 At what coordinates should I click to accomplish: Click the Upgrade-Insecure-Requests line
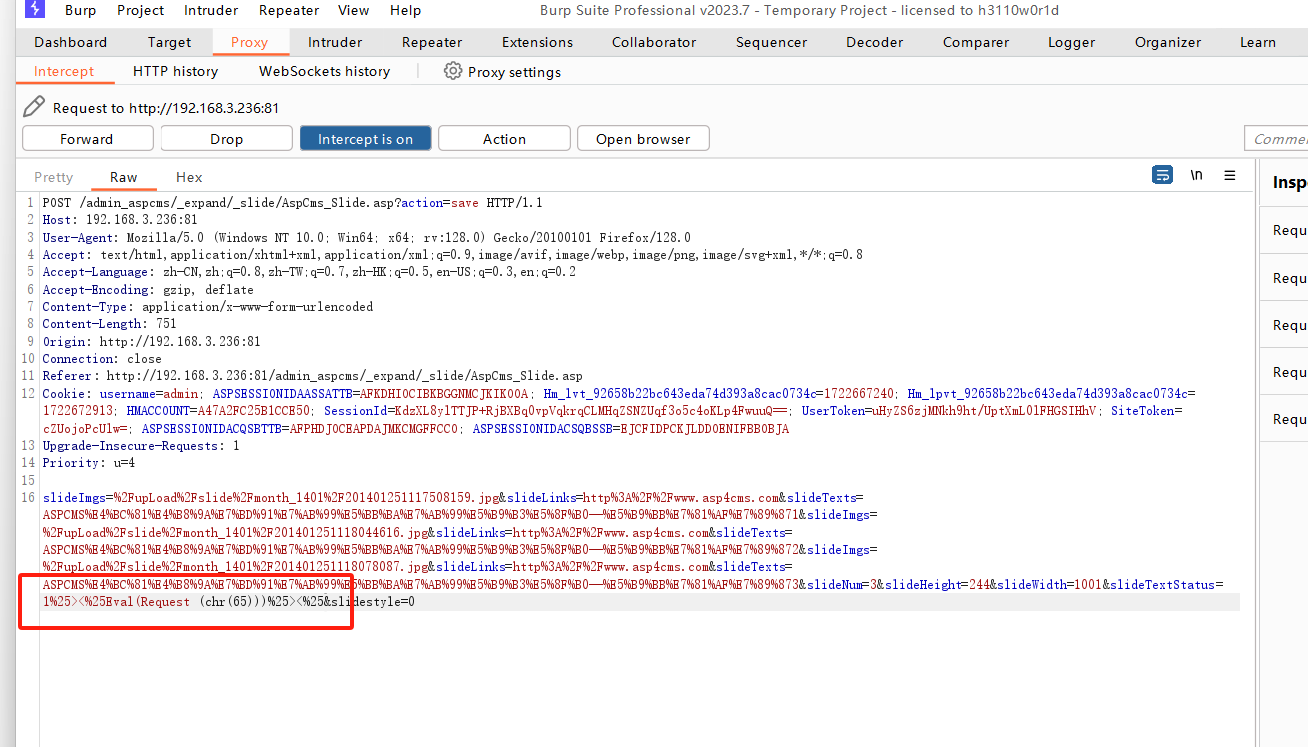click(141, 446)
